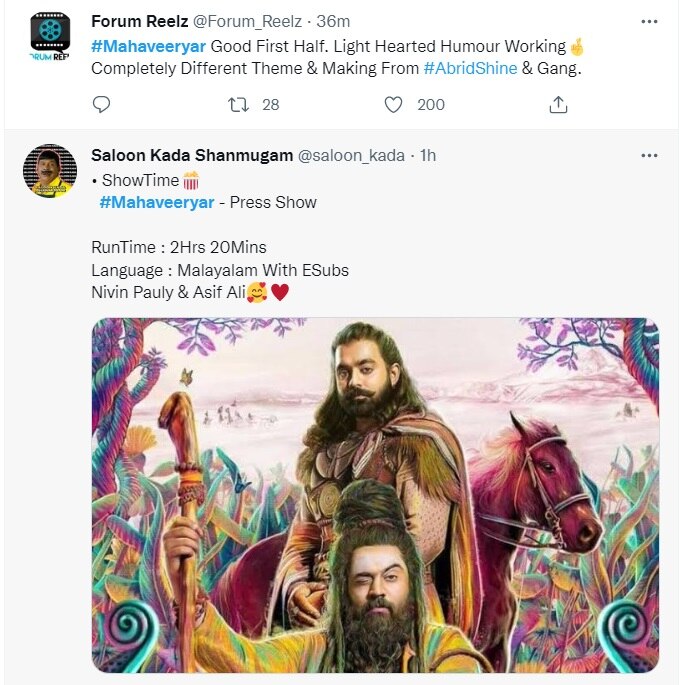The width and height of the screenshot is (679, 685).
Task: Like the Forum Reelz tweet
Action: [x=394, y=104]
